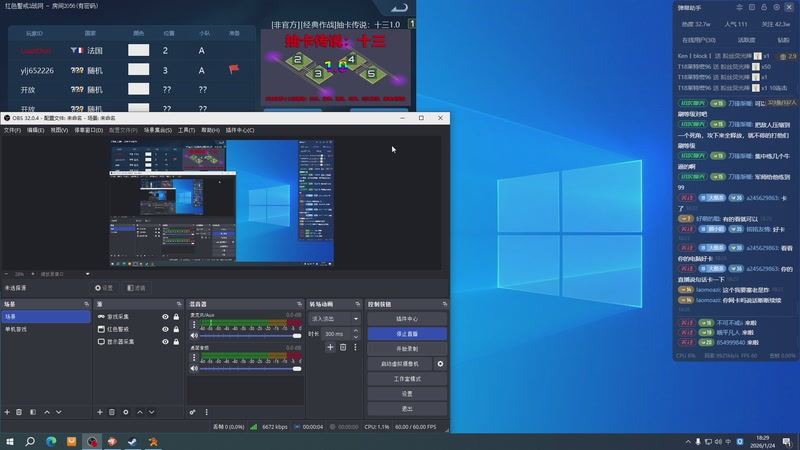Delete selected source using Sources panel trash icon
The image size is (800, 450).
(112, 412)
